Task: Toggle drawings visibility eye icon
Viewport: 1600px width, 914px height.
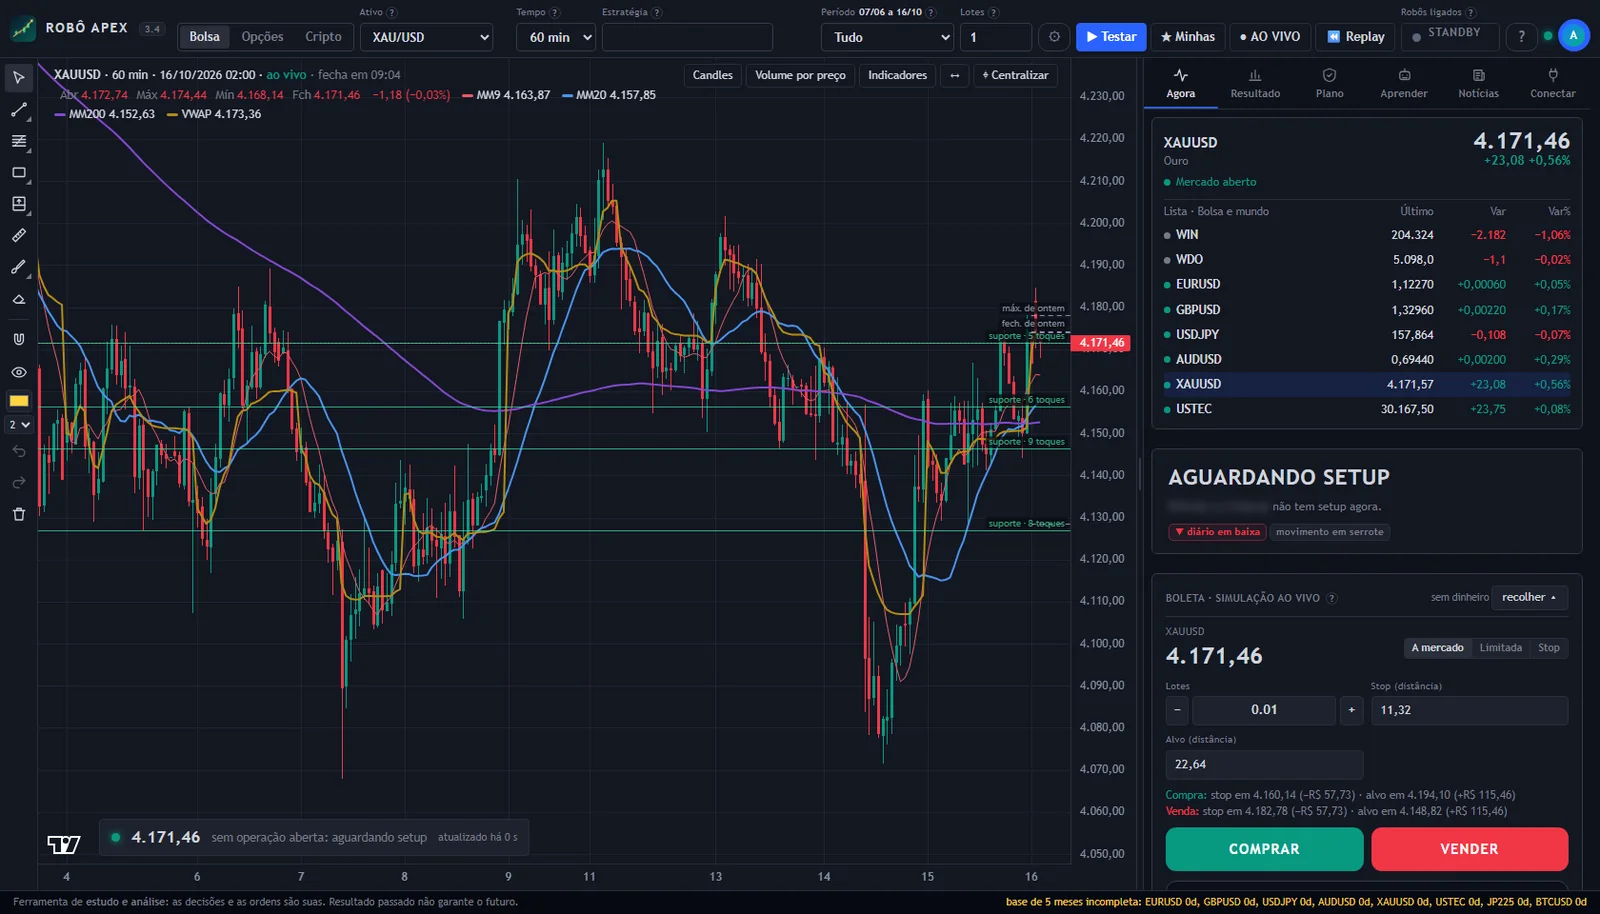Action: 18,372
